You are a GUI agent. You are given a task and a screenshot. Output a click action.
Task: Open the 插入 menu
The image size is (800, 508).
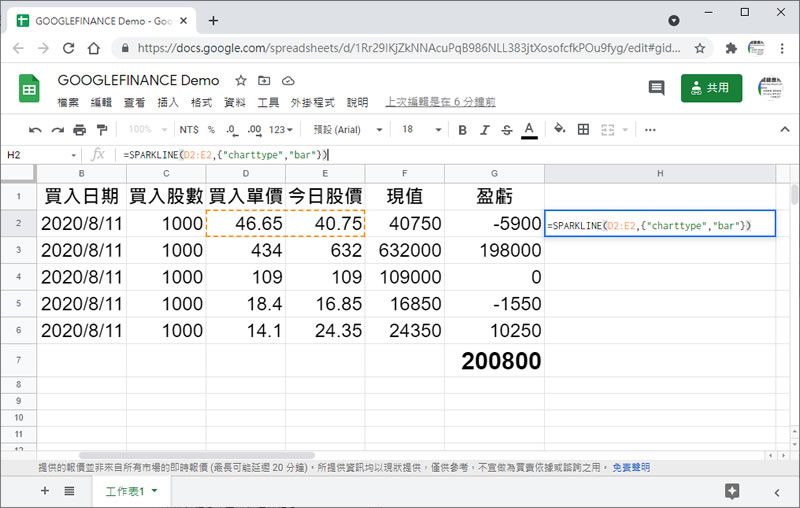tap(168, 103)
